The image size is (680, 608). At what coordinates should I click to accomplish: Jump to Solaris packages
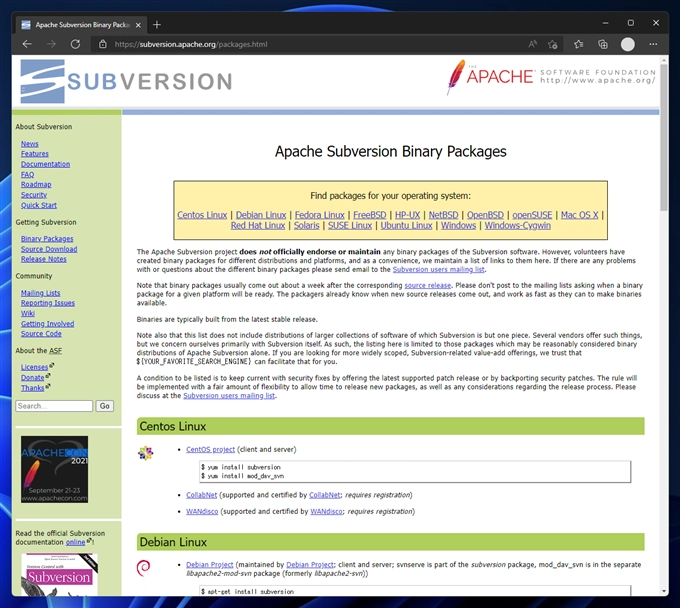(306, 226)
